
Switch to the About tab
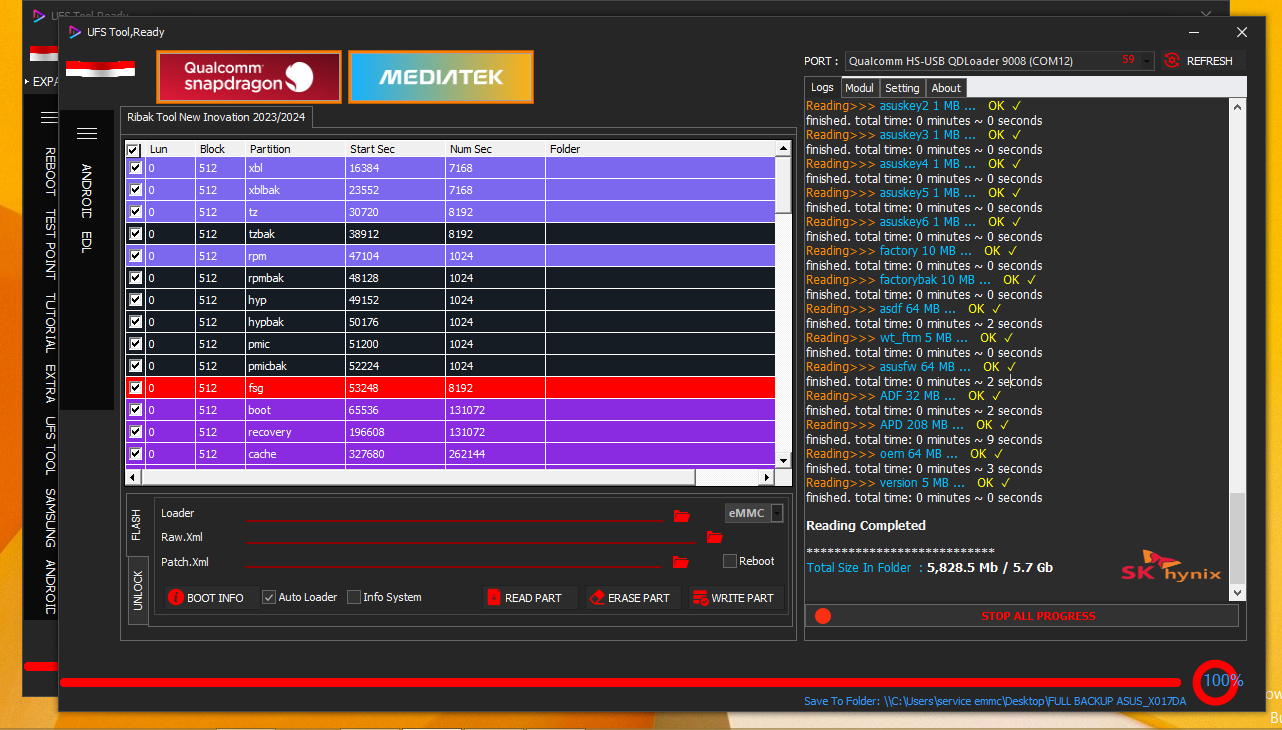[946, 88]
